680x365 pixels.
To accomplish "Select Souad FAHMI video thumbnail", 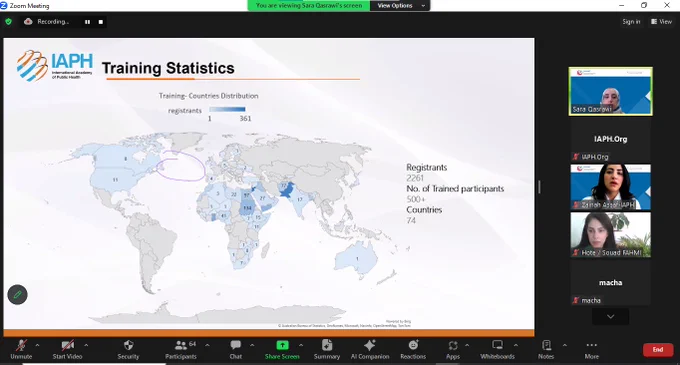I will tap(611, 235).
